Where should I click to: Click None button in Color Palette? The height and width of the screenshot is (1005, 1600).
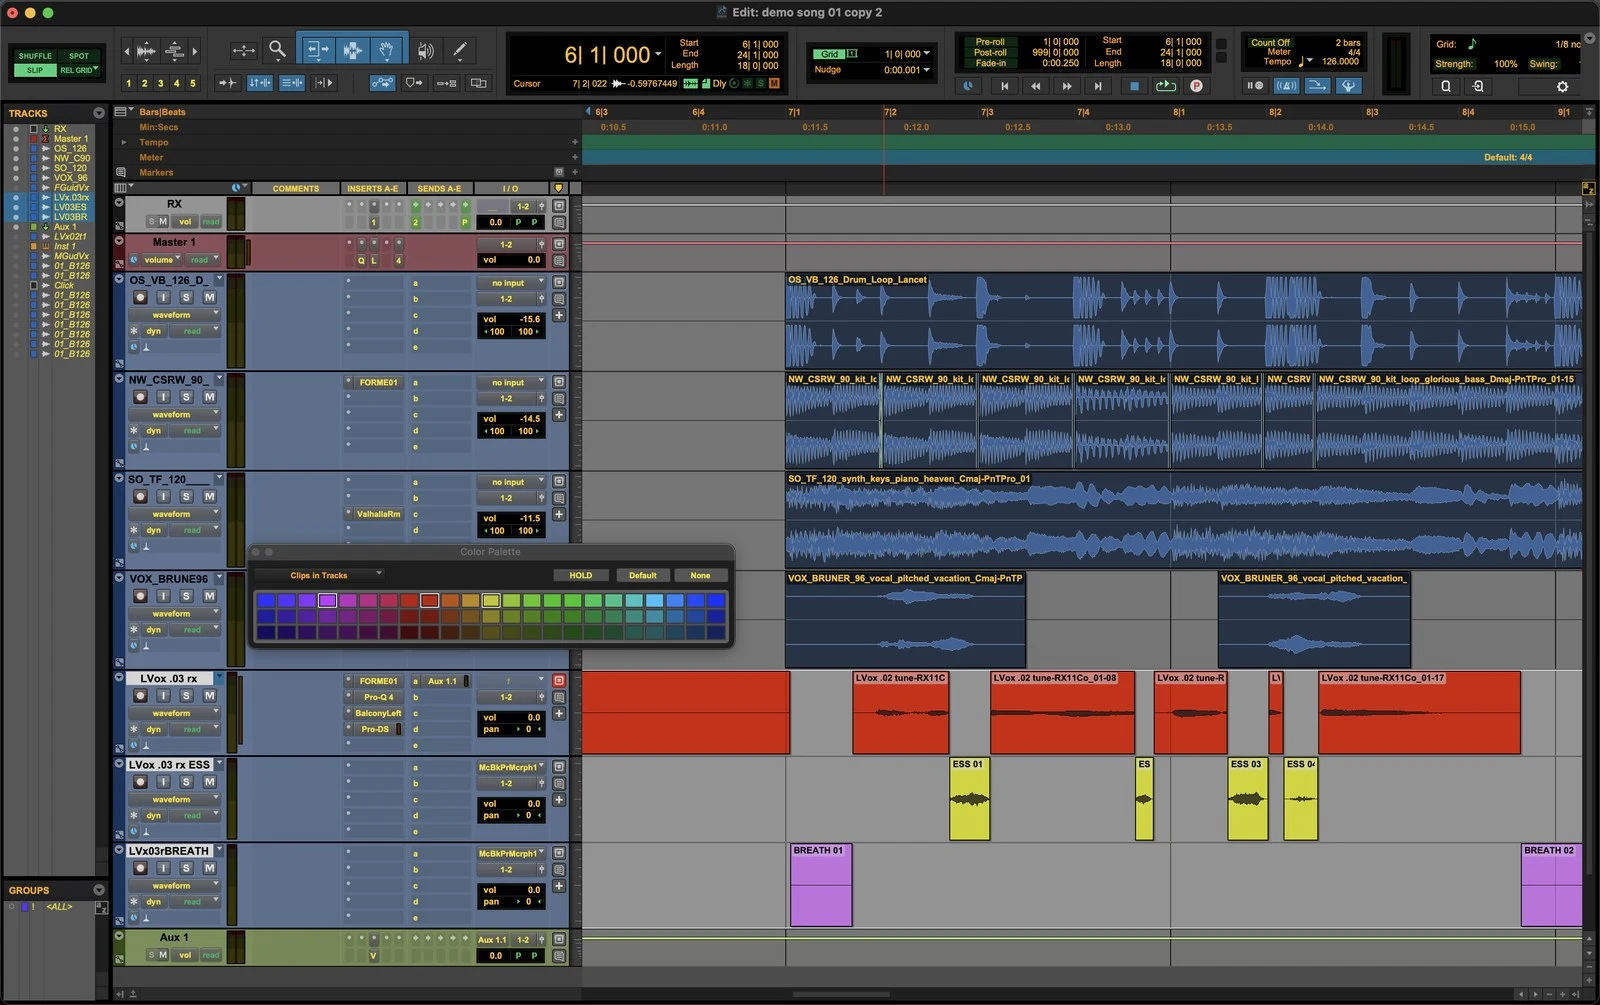point(700,575)
